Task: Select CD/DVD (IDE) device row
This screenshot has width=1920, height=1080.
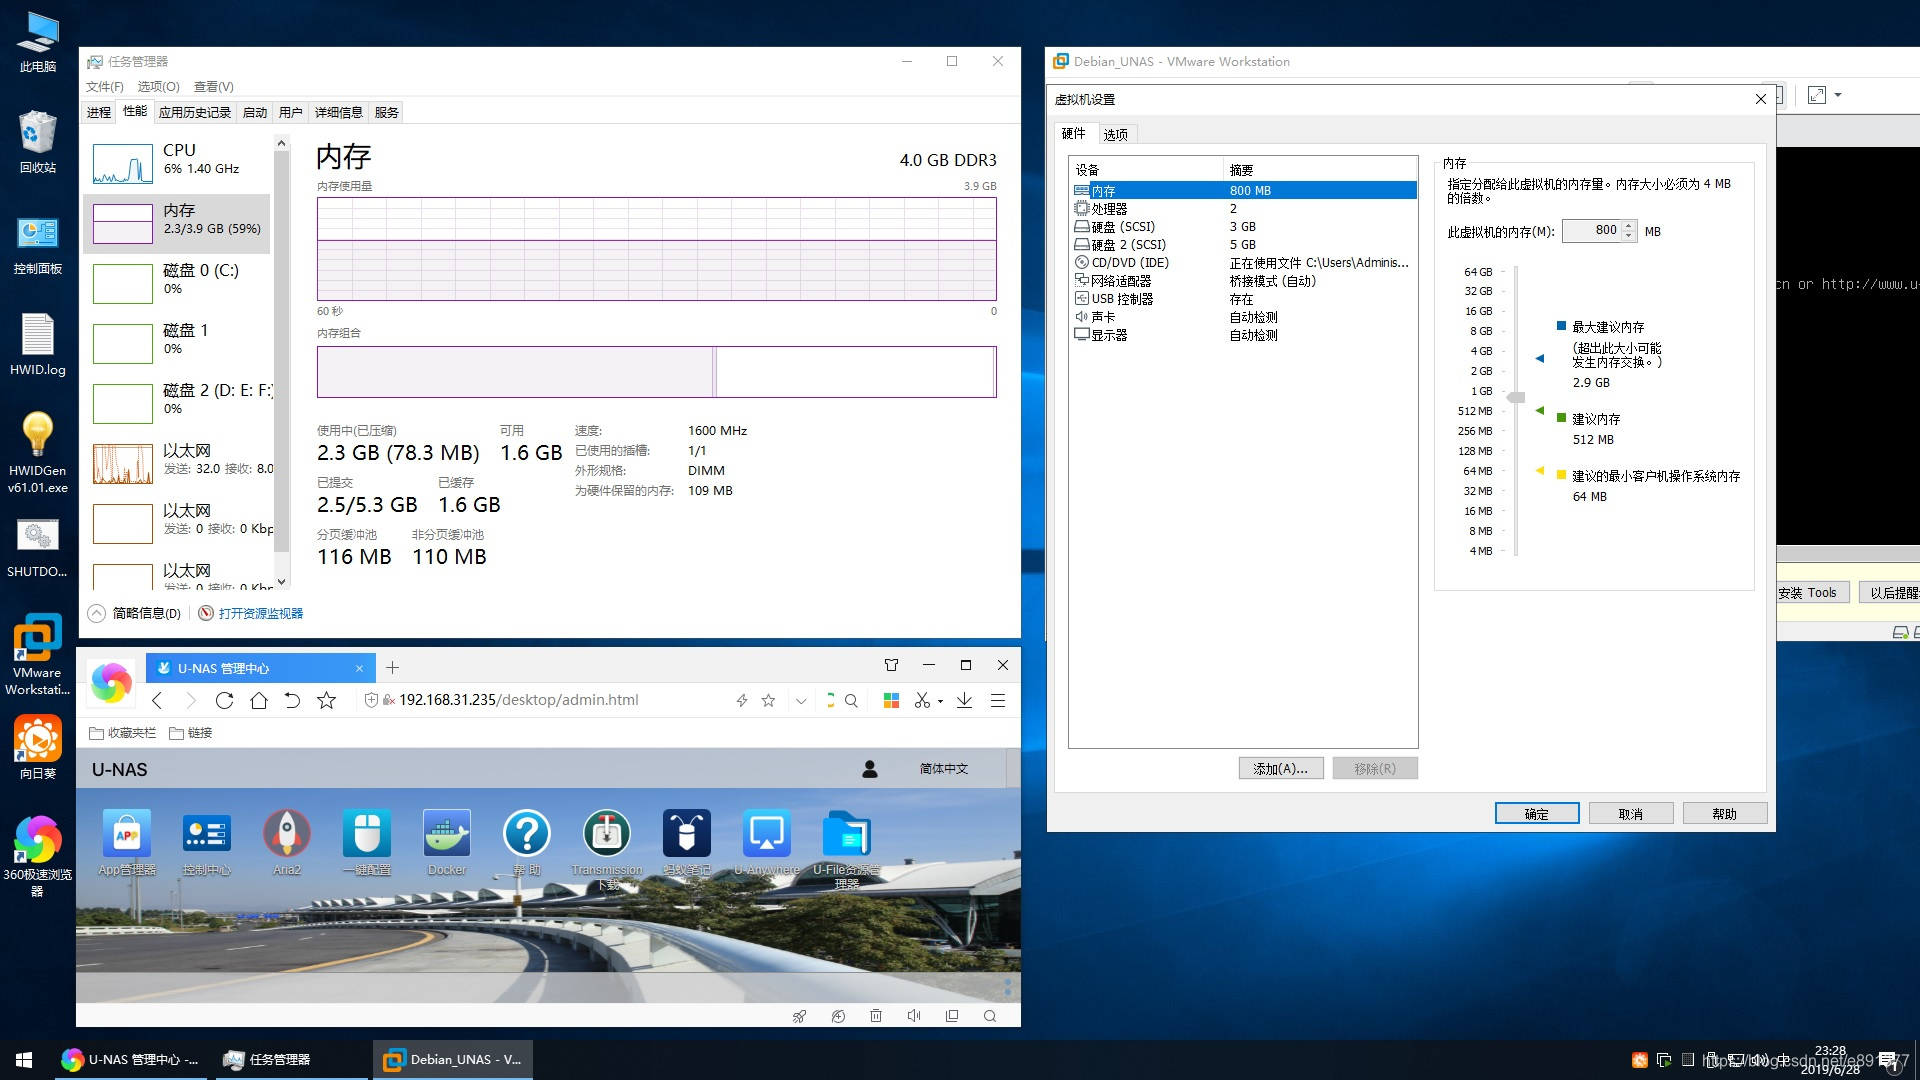Action: (1244, 263)
